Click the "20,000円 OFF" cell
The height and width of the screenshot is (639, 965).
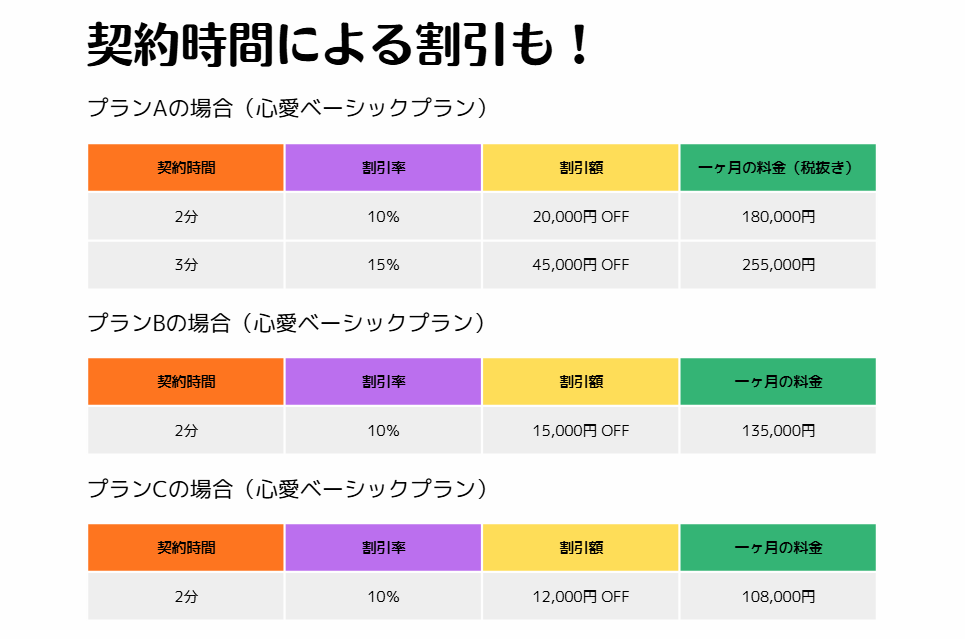(581, 216)
